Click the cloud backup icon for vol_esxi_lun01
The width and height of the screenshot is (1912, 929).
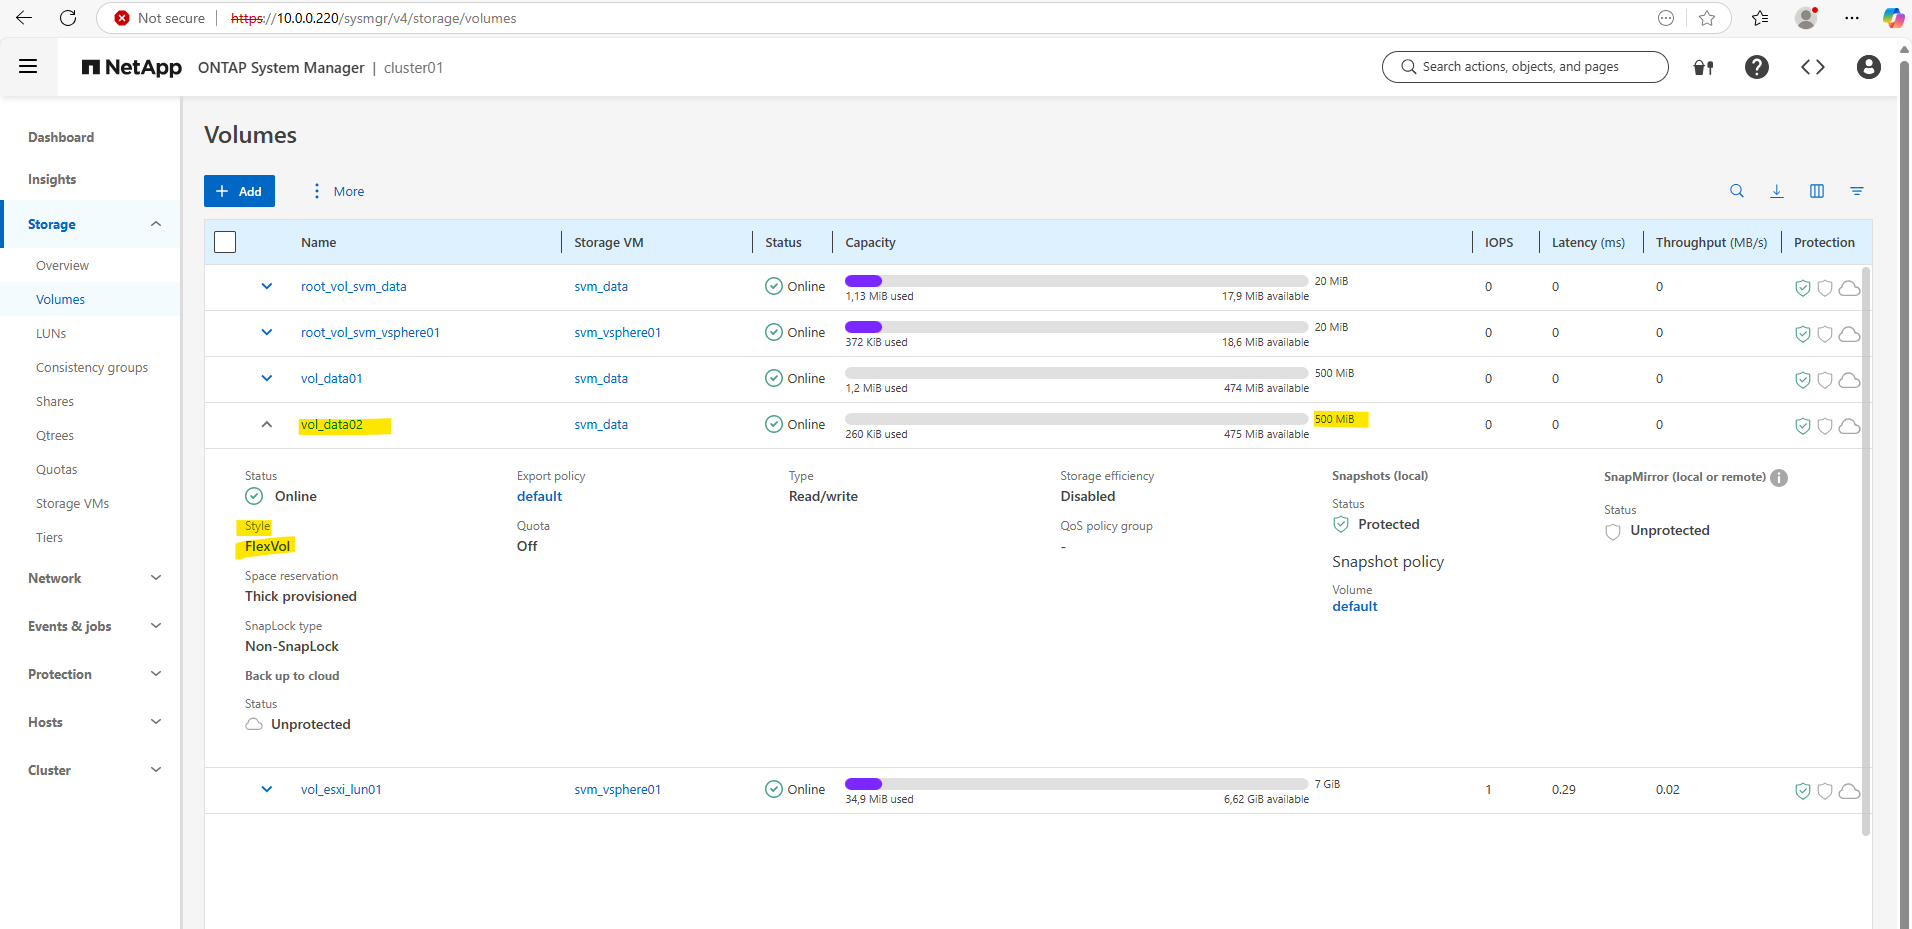pos(1850,791)
